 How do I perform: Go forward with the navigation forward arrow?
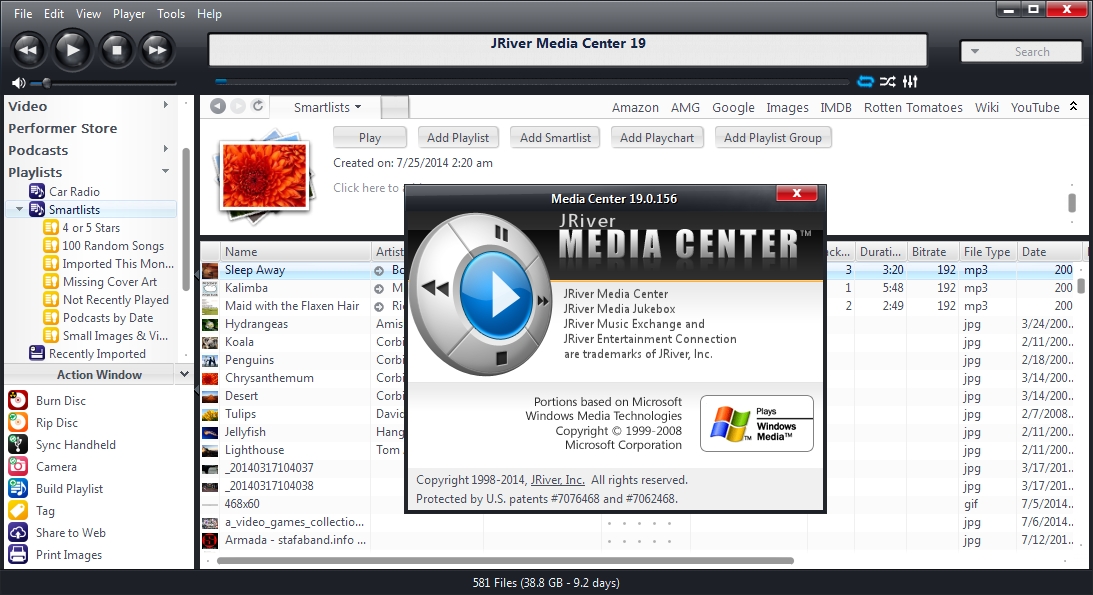(238, 106)
